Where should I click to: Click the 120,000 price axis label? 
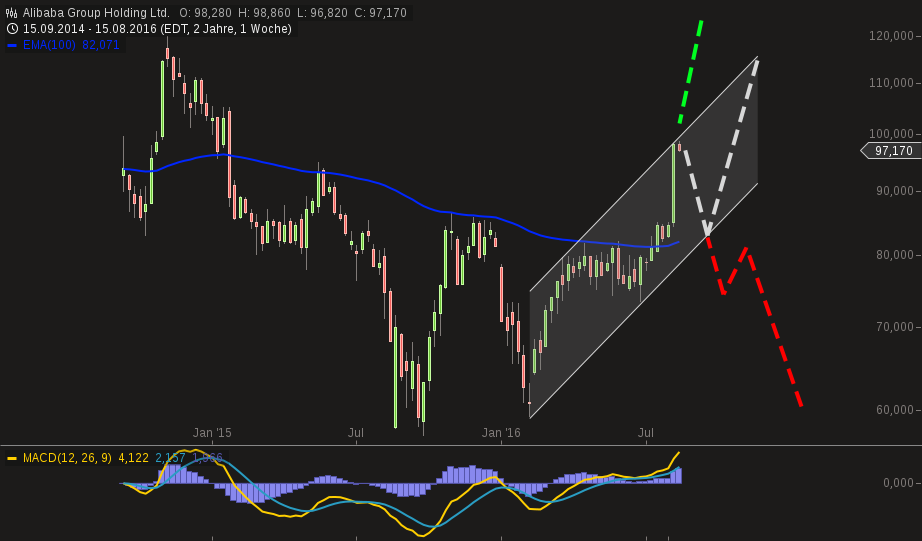[x=892, y=36]
